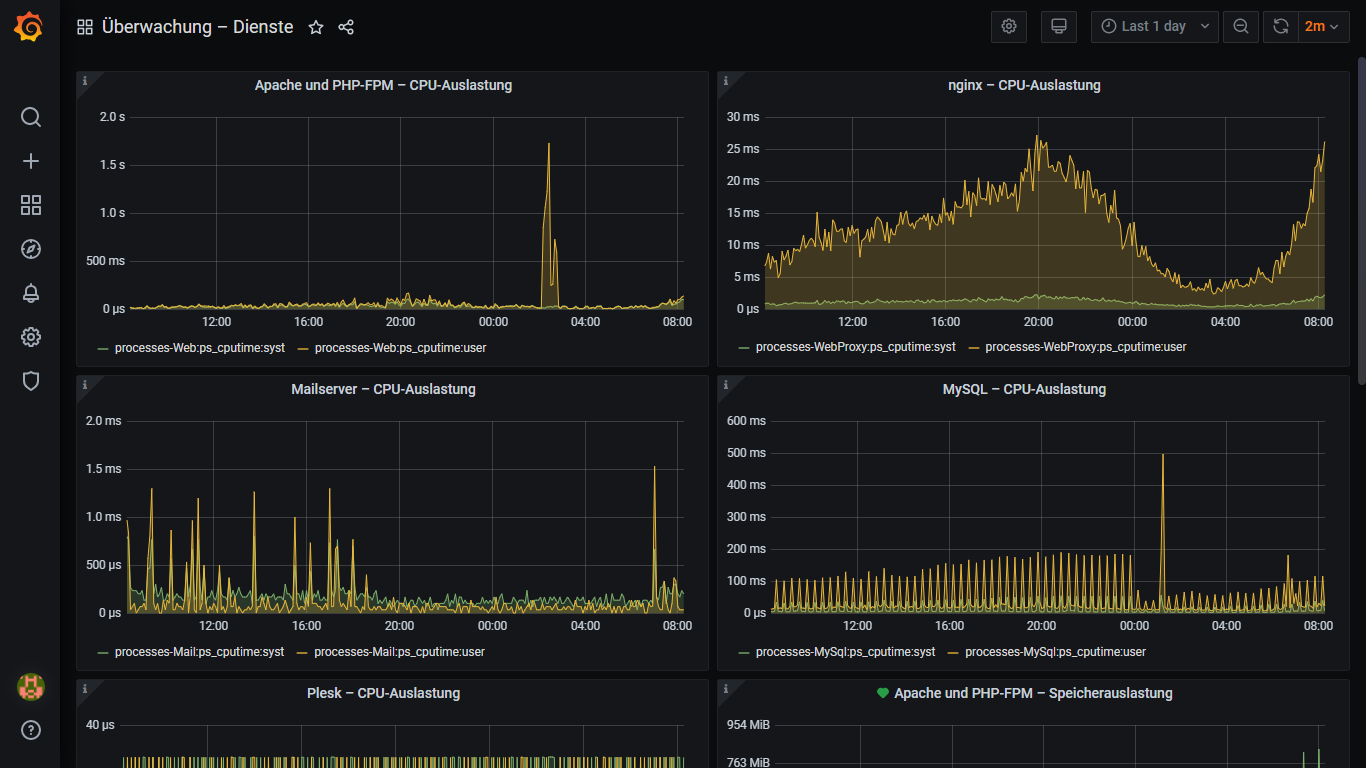The image size is (1366, 768).
Task: Click the Grafana logo home icon
Action: coord(29,27)
